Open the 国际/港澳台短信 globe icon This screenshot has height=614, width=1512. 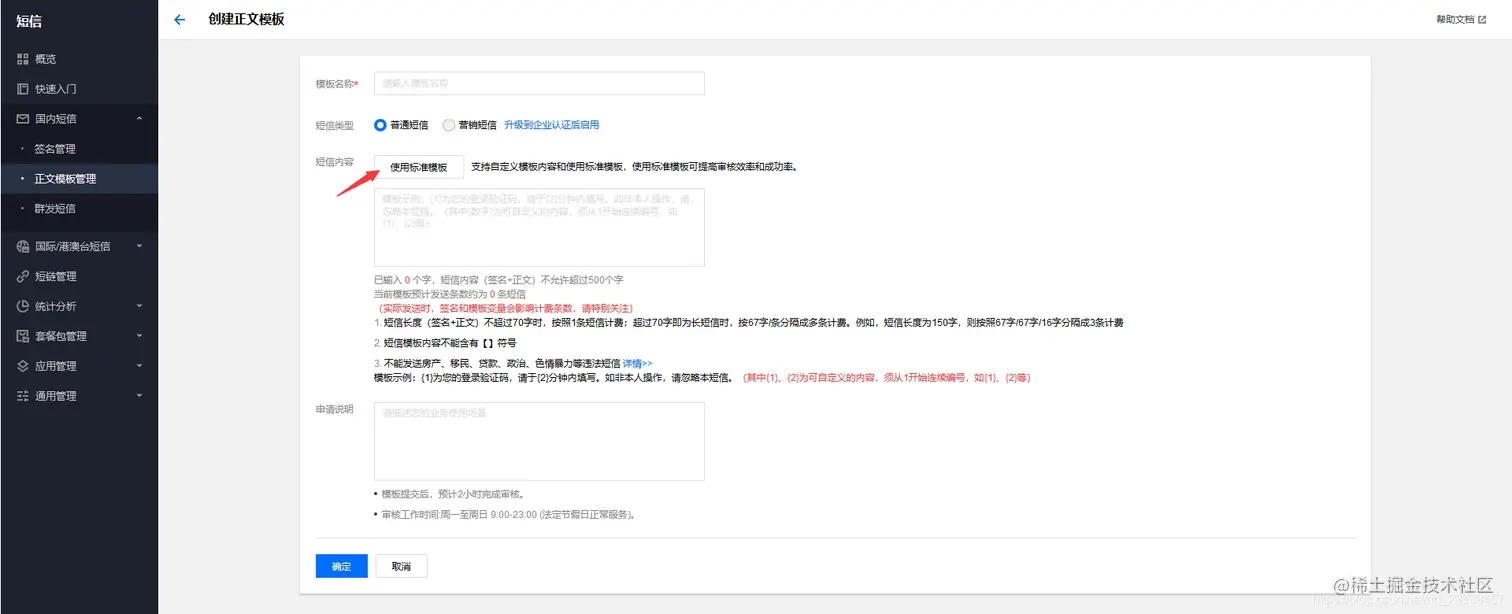coord(22,246)
